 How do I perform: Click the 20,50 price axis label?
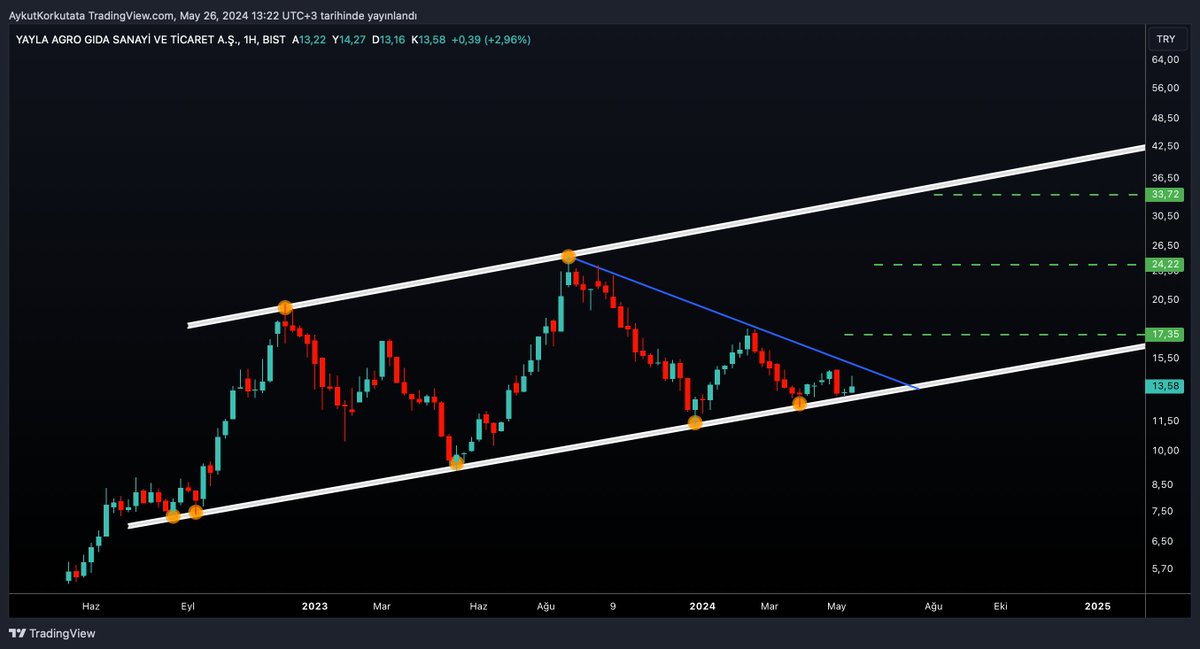click(1165, 300)
